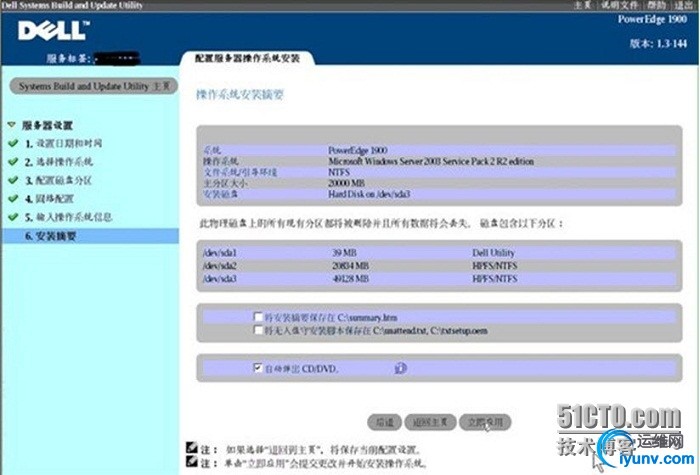Click the info icon beside 自动弹出 CD/DVD
The width and height of the screenshot is (700, 475).
pos(401,368)
